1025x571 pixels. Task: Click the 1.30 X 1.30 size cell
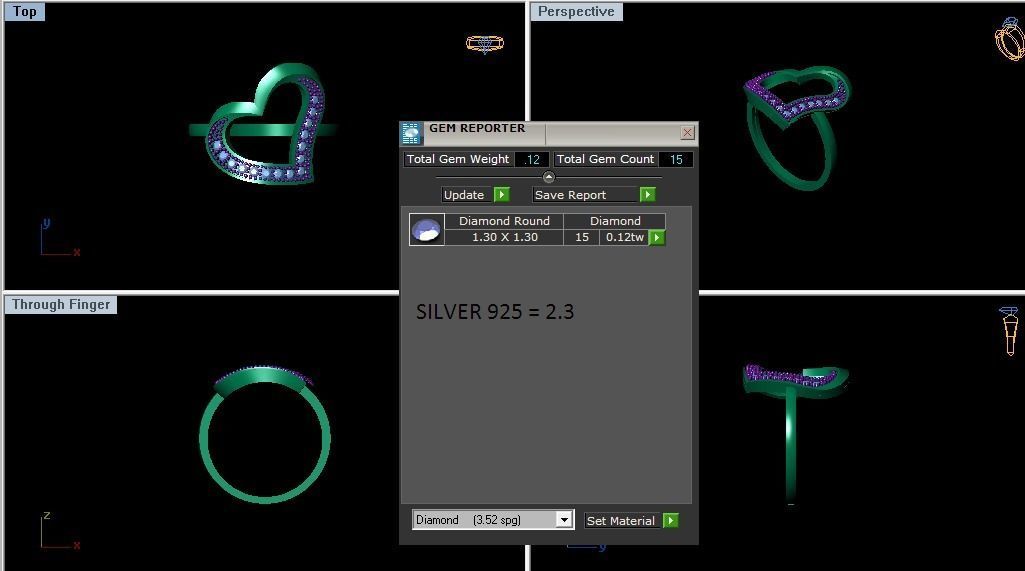(x=504, y=237)
